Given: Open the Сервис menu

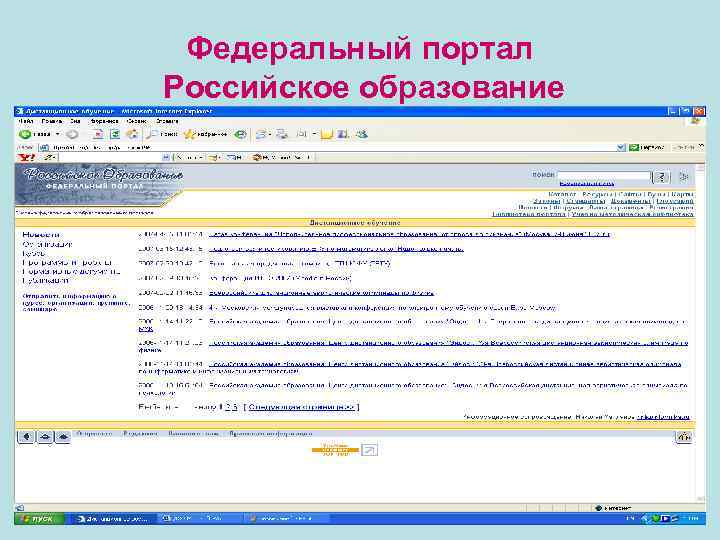Looking at the screenshot, I should coord(136,121).
